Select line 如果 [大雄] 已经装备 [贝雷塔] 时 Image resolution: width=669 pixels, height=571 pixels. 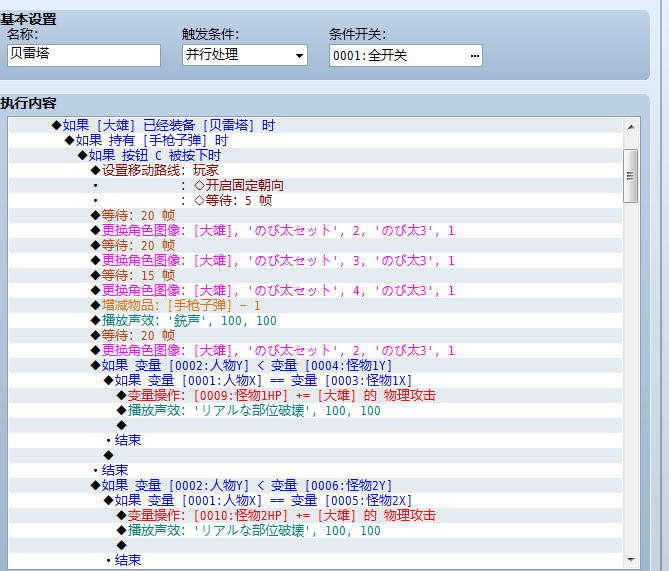click(x=315, y=125)
